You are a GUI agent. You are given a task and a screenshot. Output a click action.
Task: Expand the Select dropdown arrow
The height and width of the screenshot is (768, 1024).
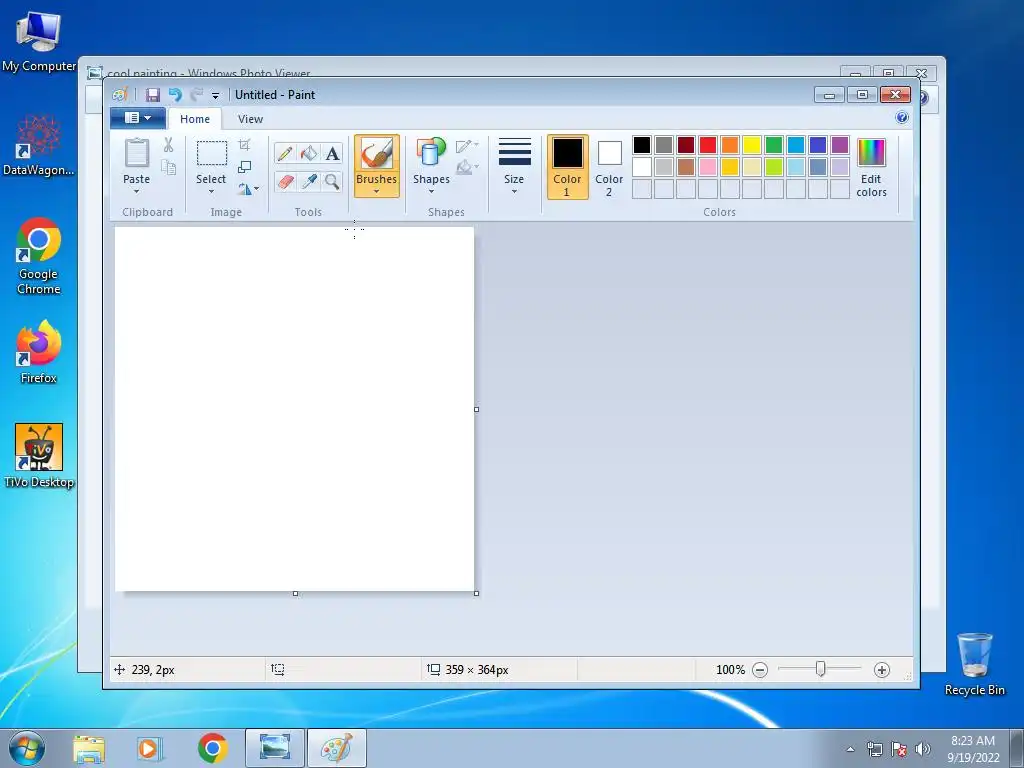[x=211, y=192]
